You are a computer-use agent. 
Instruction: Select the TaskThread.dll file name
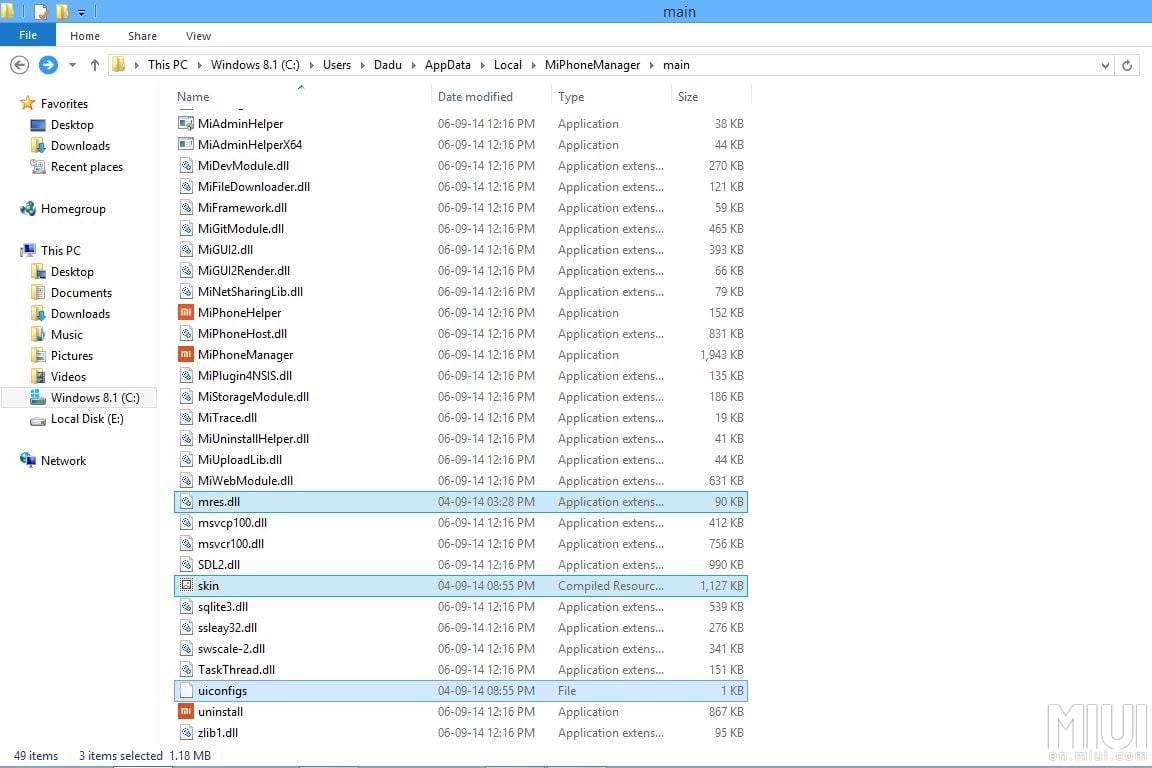point(236,670)
